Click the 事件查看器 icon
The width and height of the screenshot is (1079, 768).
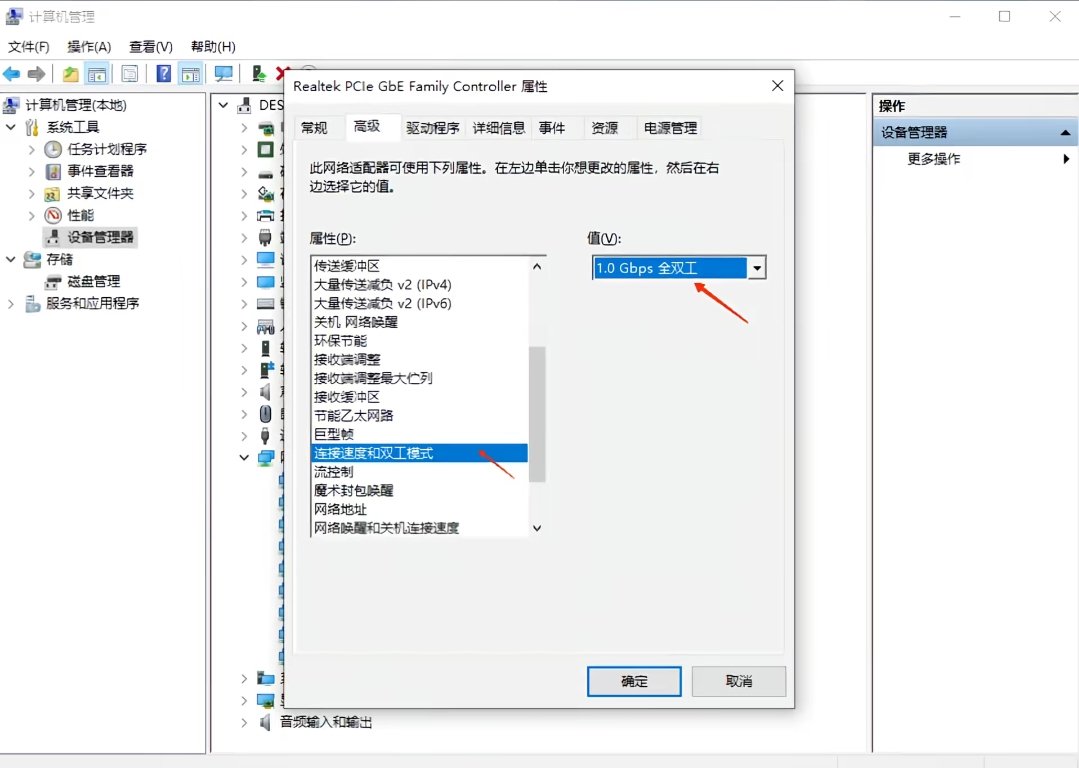[x=53, y=171]
